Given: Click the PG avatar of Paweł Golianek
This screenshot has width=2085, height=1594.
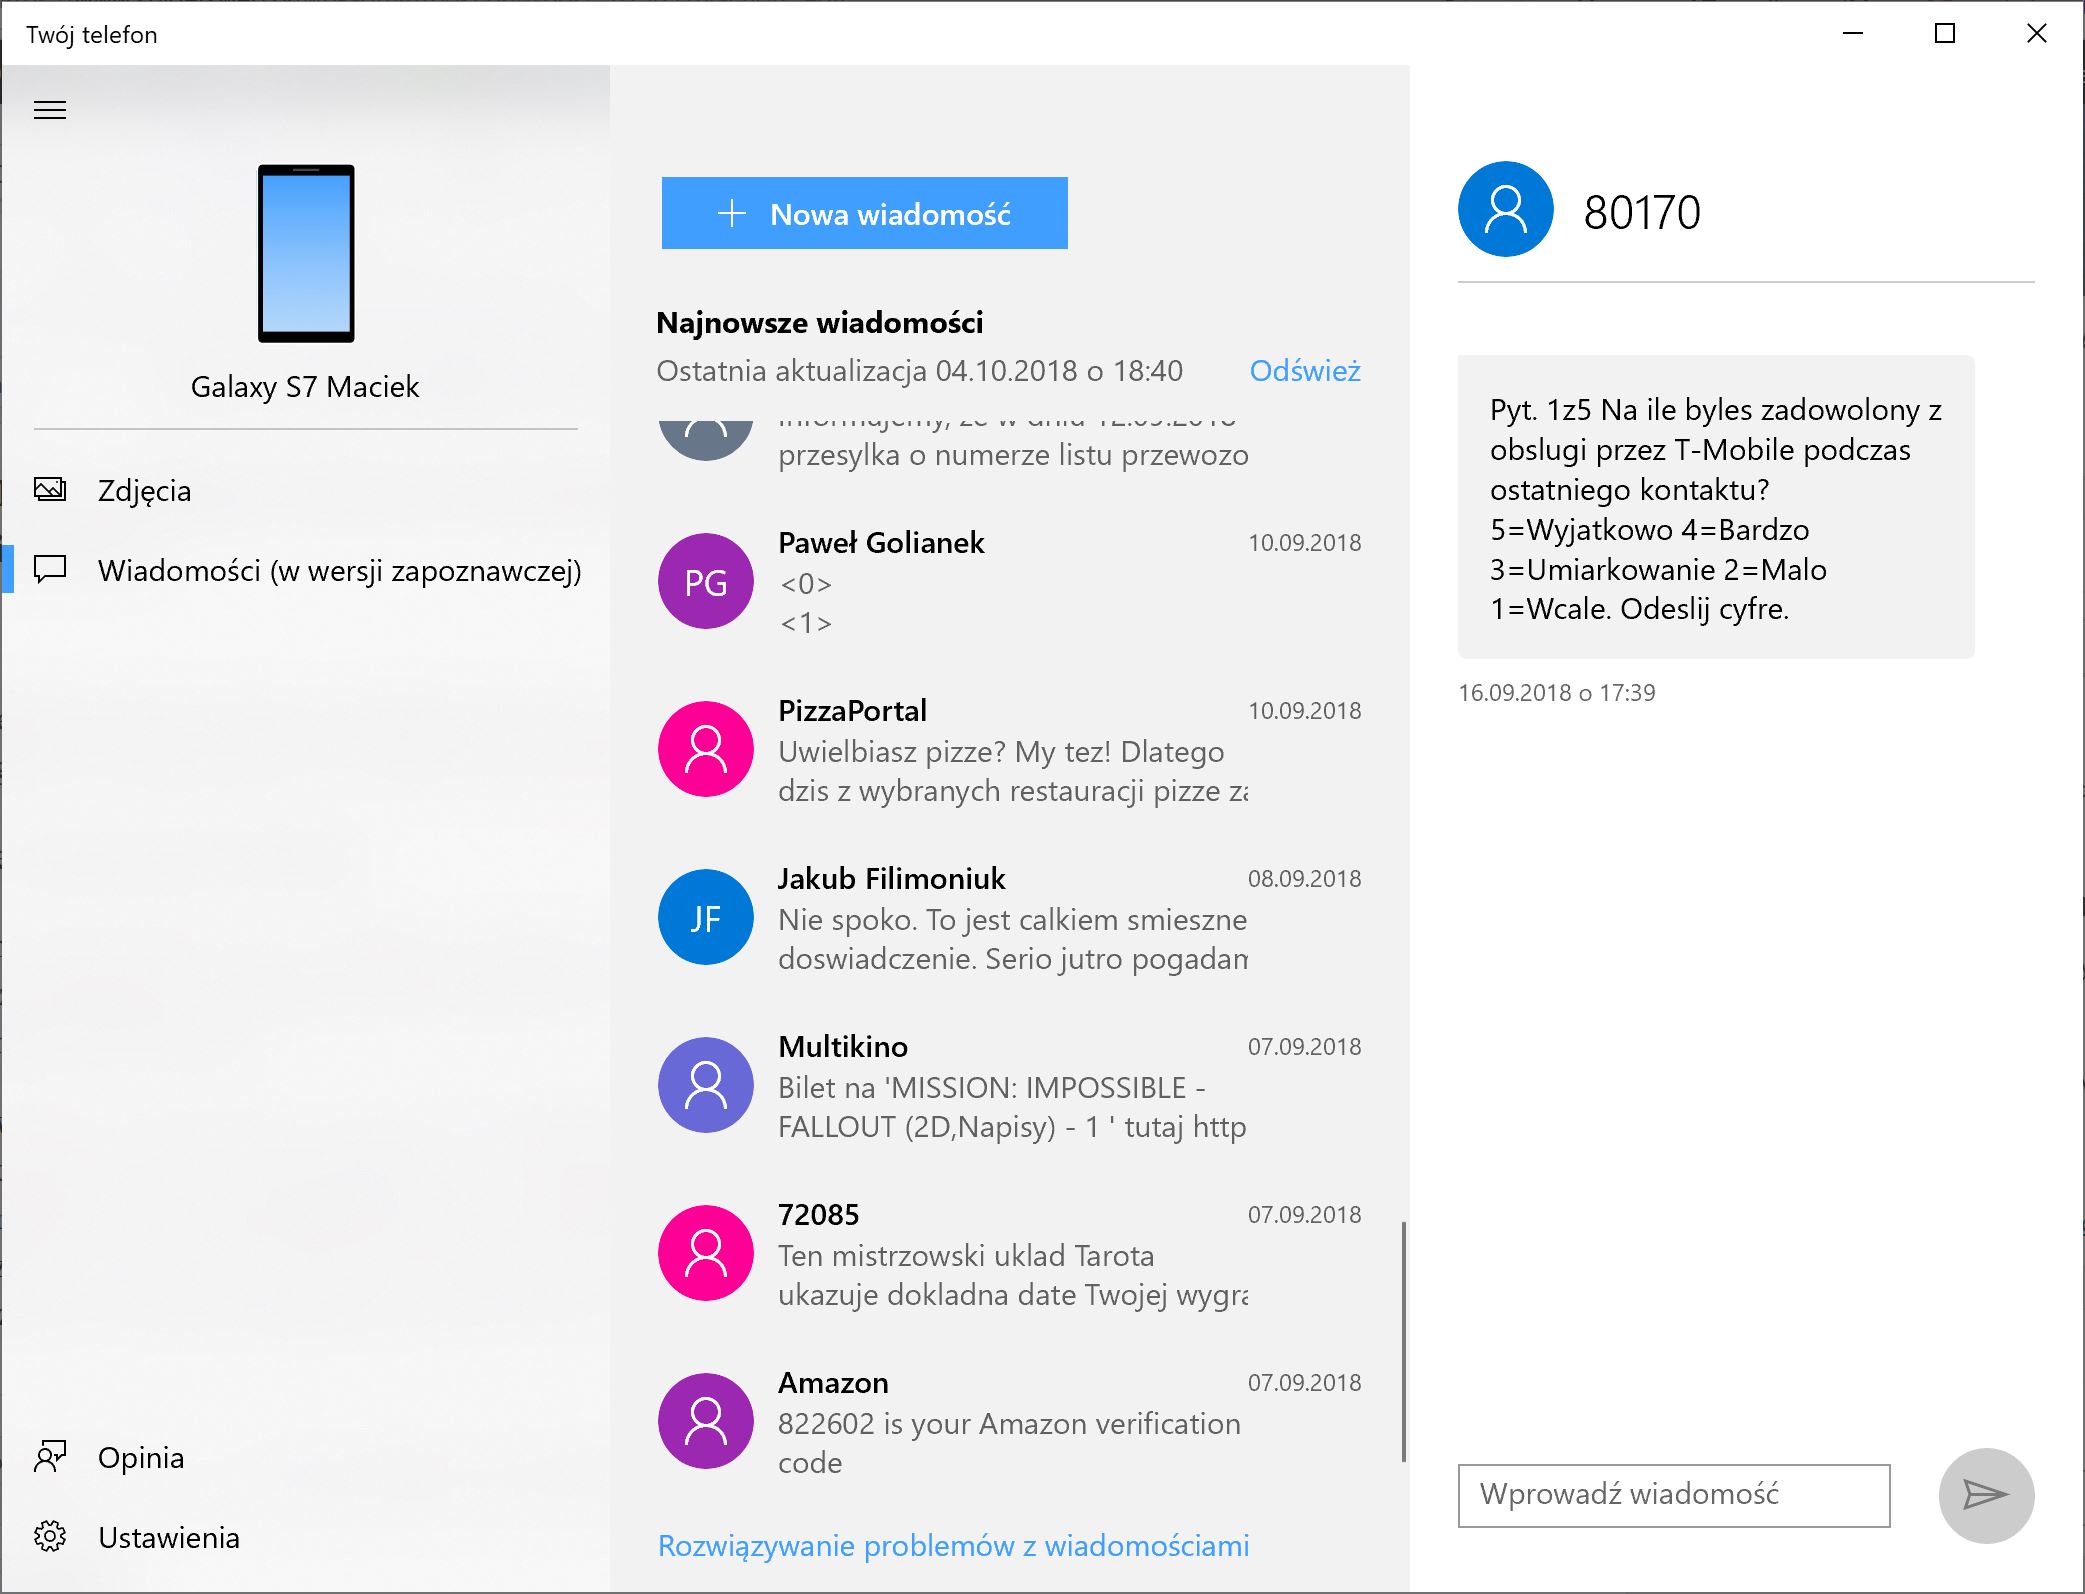Looking at the screenshot, I should (706, 581).
